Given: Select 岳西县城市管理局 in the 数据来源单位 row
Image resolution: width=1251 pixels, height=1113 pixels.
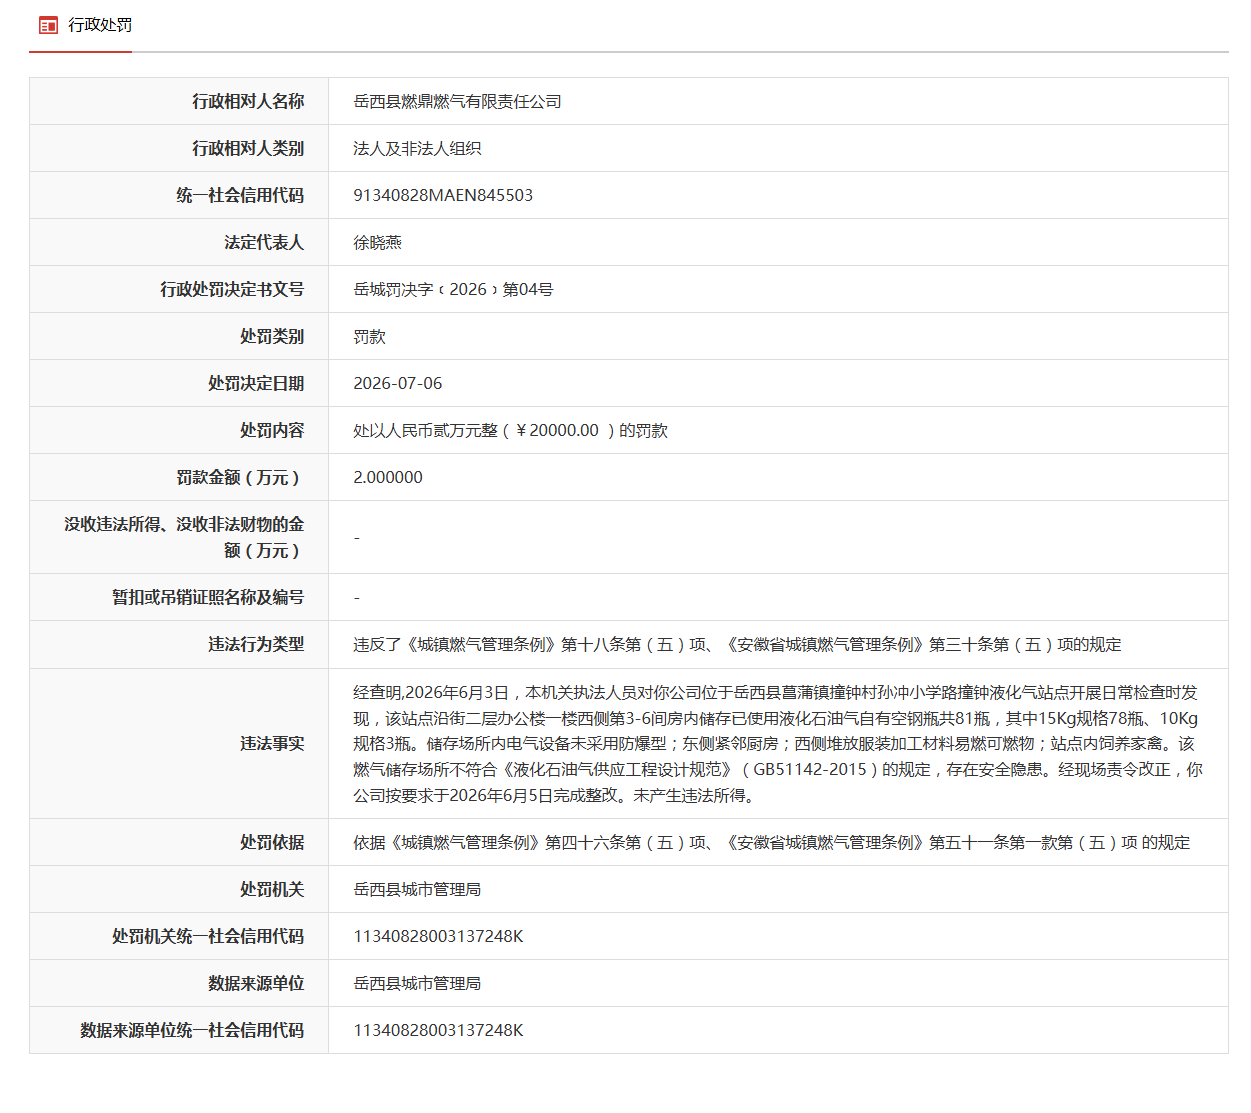Looking at the screenshot, I should (417, 984).
